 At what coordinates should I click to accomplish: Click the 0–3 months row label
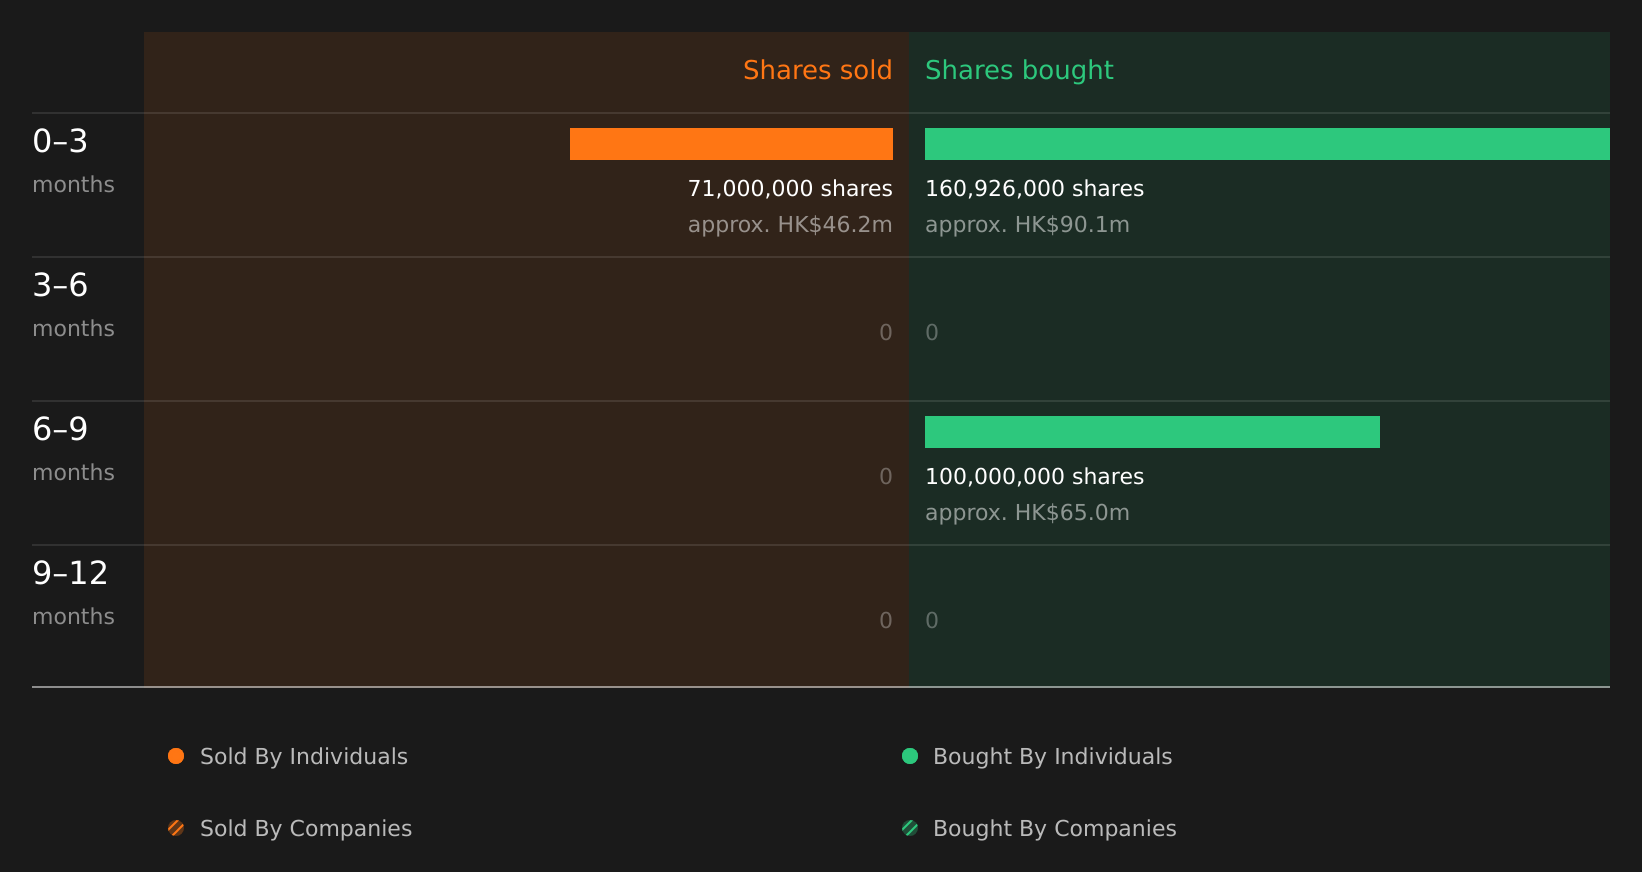[73, 161]
